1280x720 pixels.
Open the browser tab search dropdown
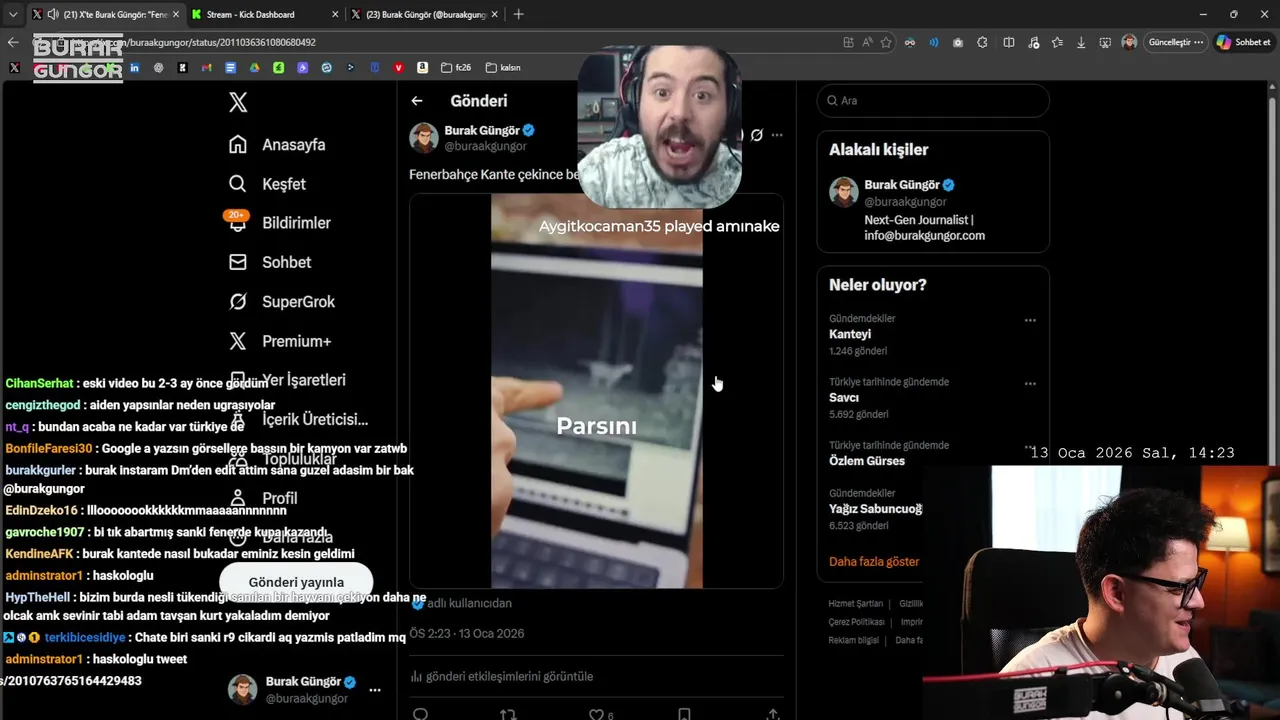point(13,14)
